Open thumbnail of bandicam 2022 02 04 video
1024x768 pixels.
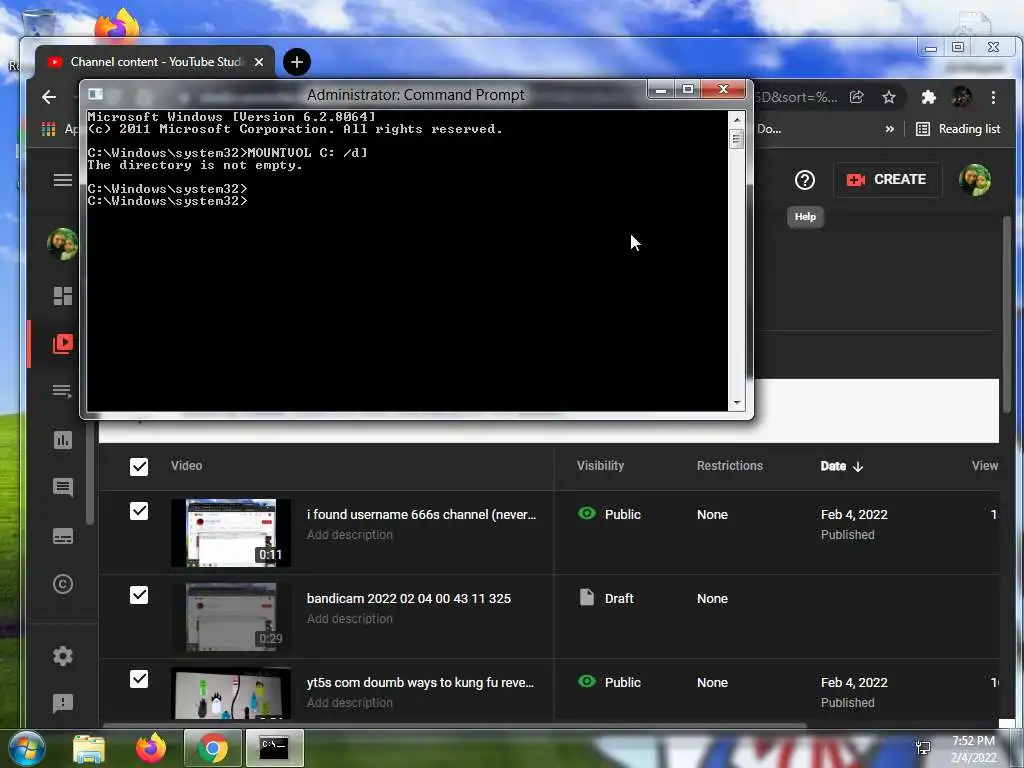(x=231, y=616)
